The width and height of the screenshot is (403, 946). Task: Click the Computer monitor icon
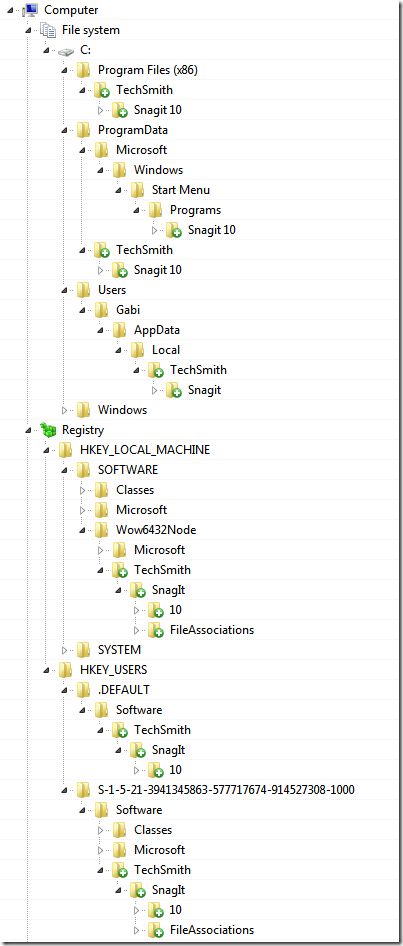pyautogui.click(x=30, y=10)
